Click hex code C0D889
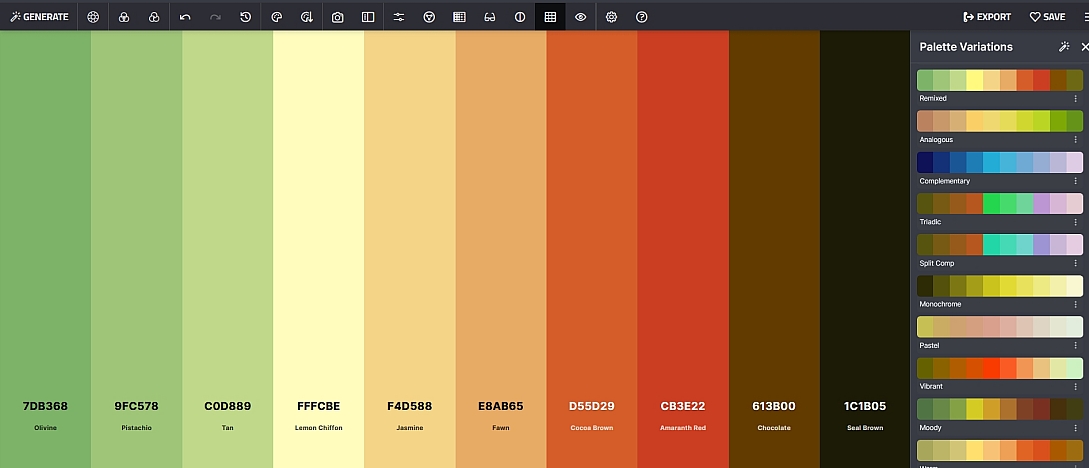Image resolution: width=1089 pixels, height=468 pixels. pyautogui.click(x=227, y=406)
